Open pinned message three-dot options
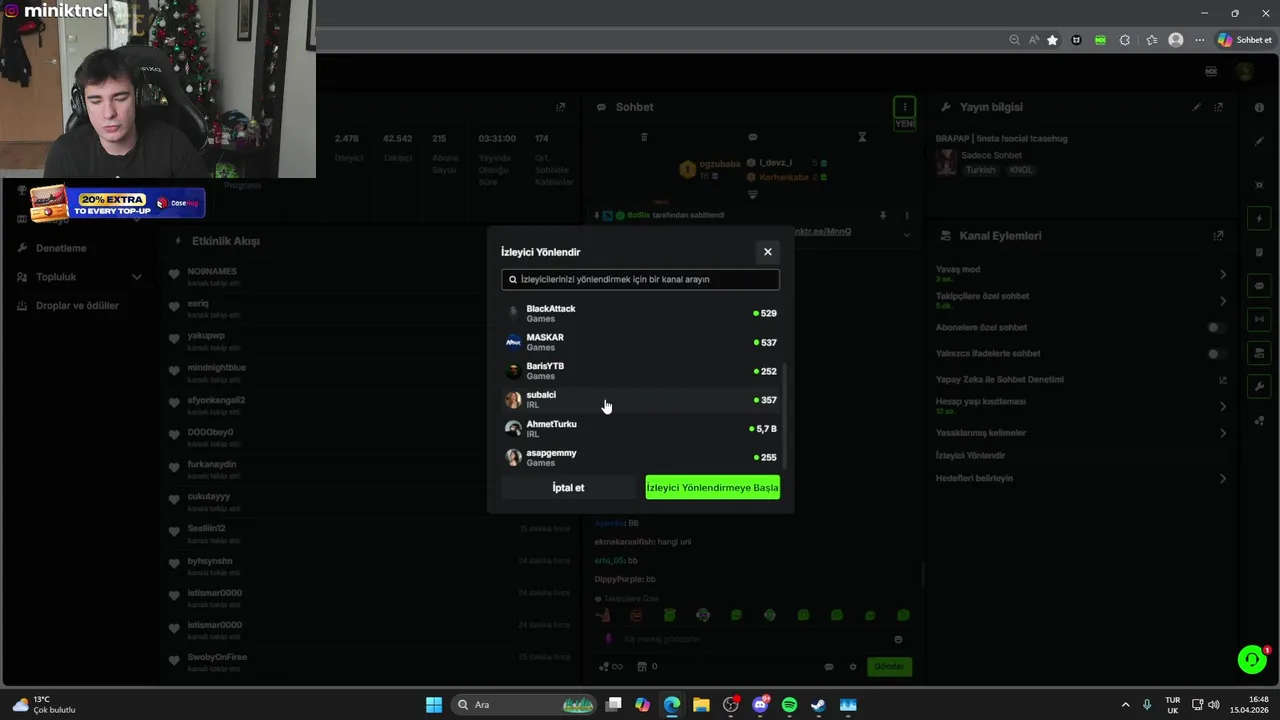This screenshot has height=720, width=1280. [x=907, y=215]
